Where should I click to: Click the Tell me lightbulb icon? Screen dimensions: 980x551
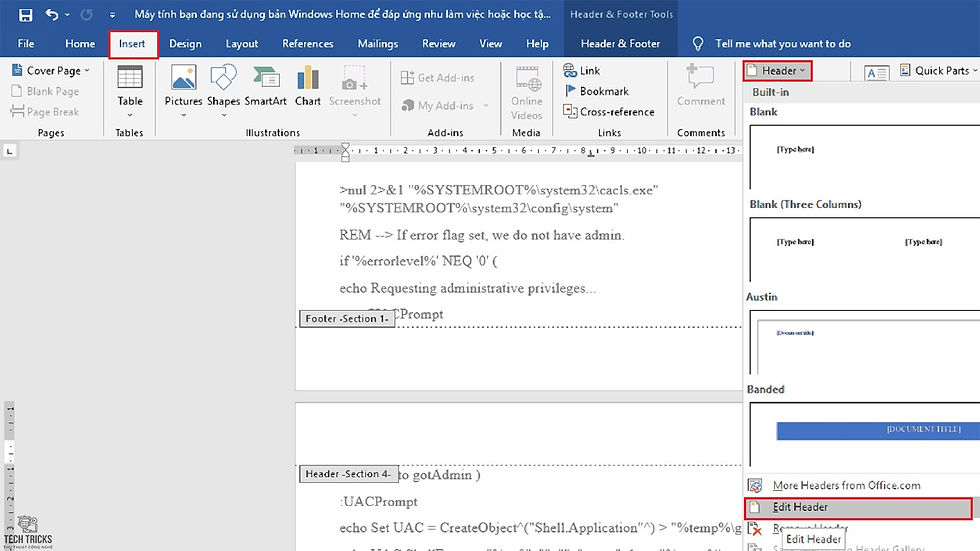point(698,44)
